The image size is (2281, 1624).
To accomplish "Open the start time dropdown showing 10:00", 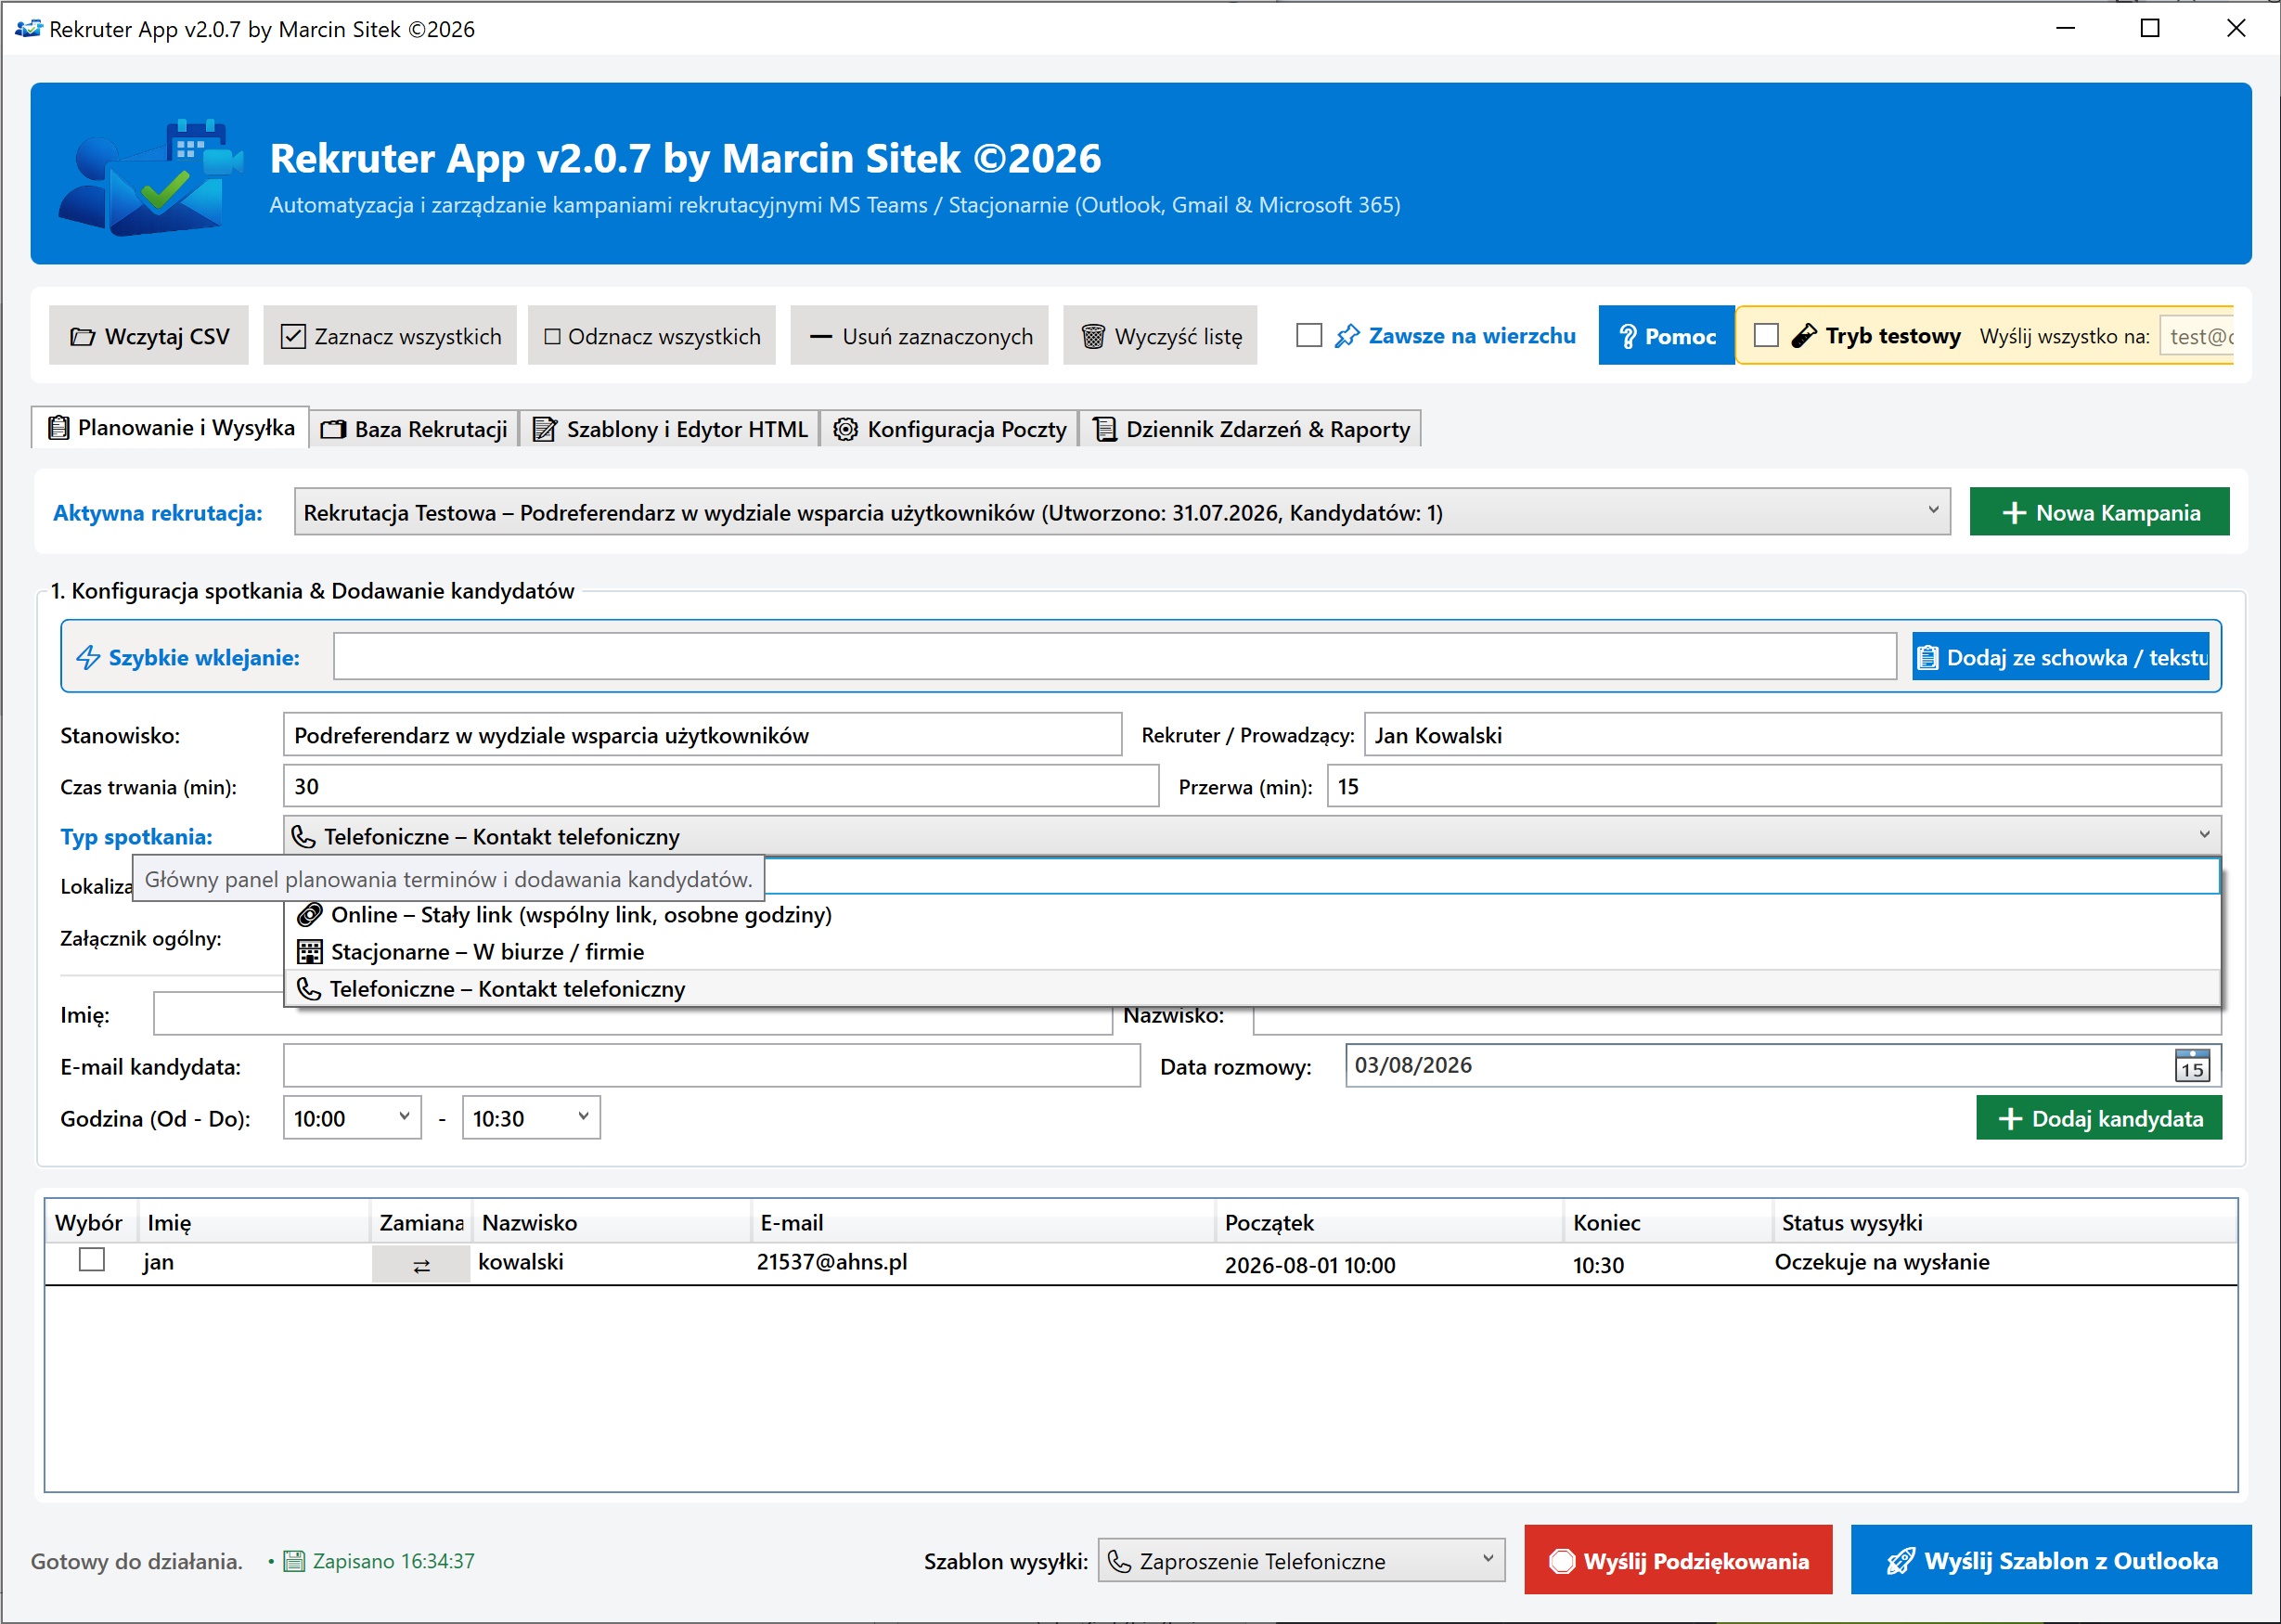I will point(404,1117).
